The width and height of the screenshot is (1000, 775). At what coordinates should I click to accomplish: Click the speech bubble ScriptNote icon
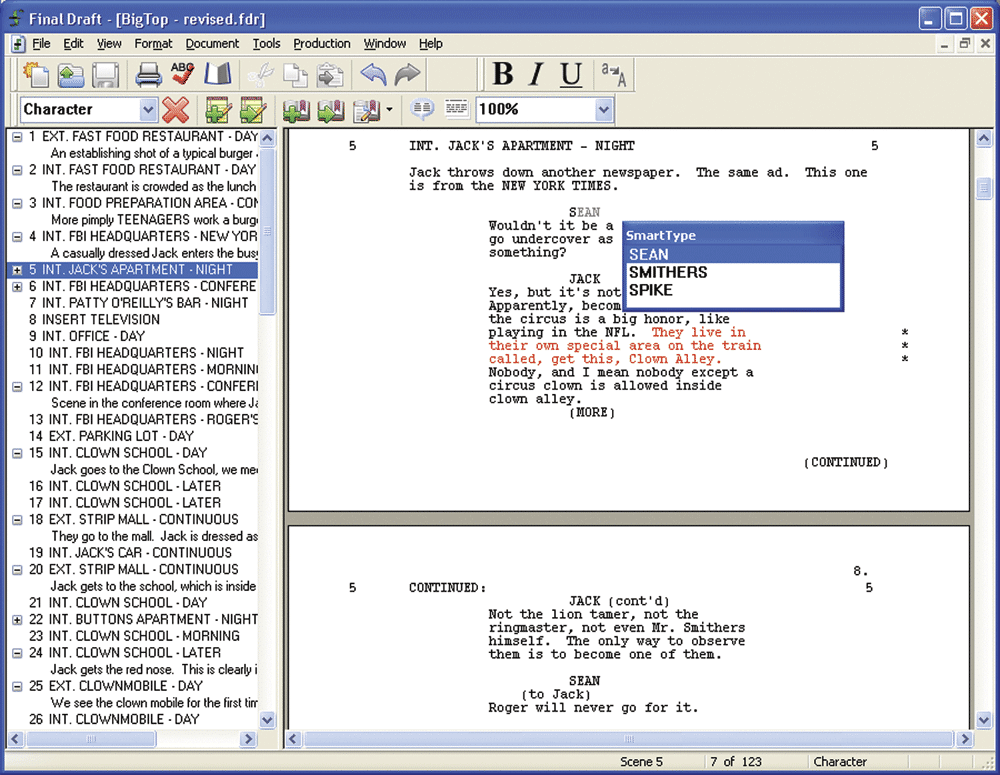click(422, 109)
